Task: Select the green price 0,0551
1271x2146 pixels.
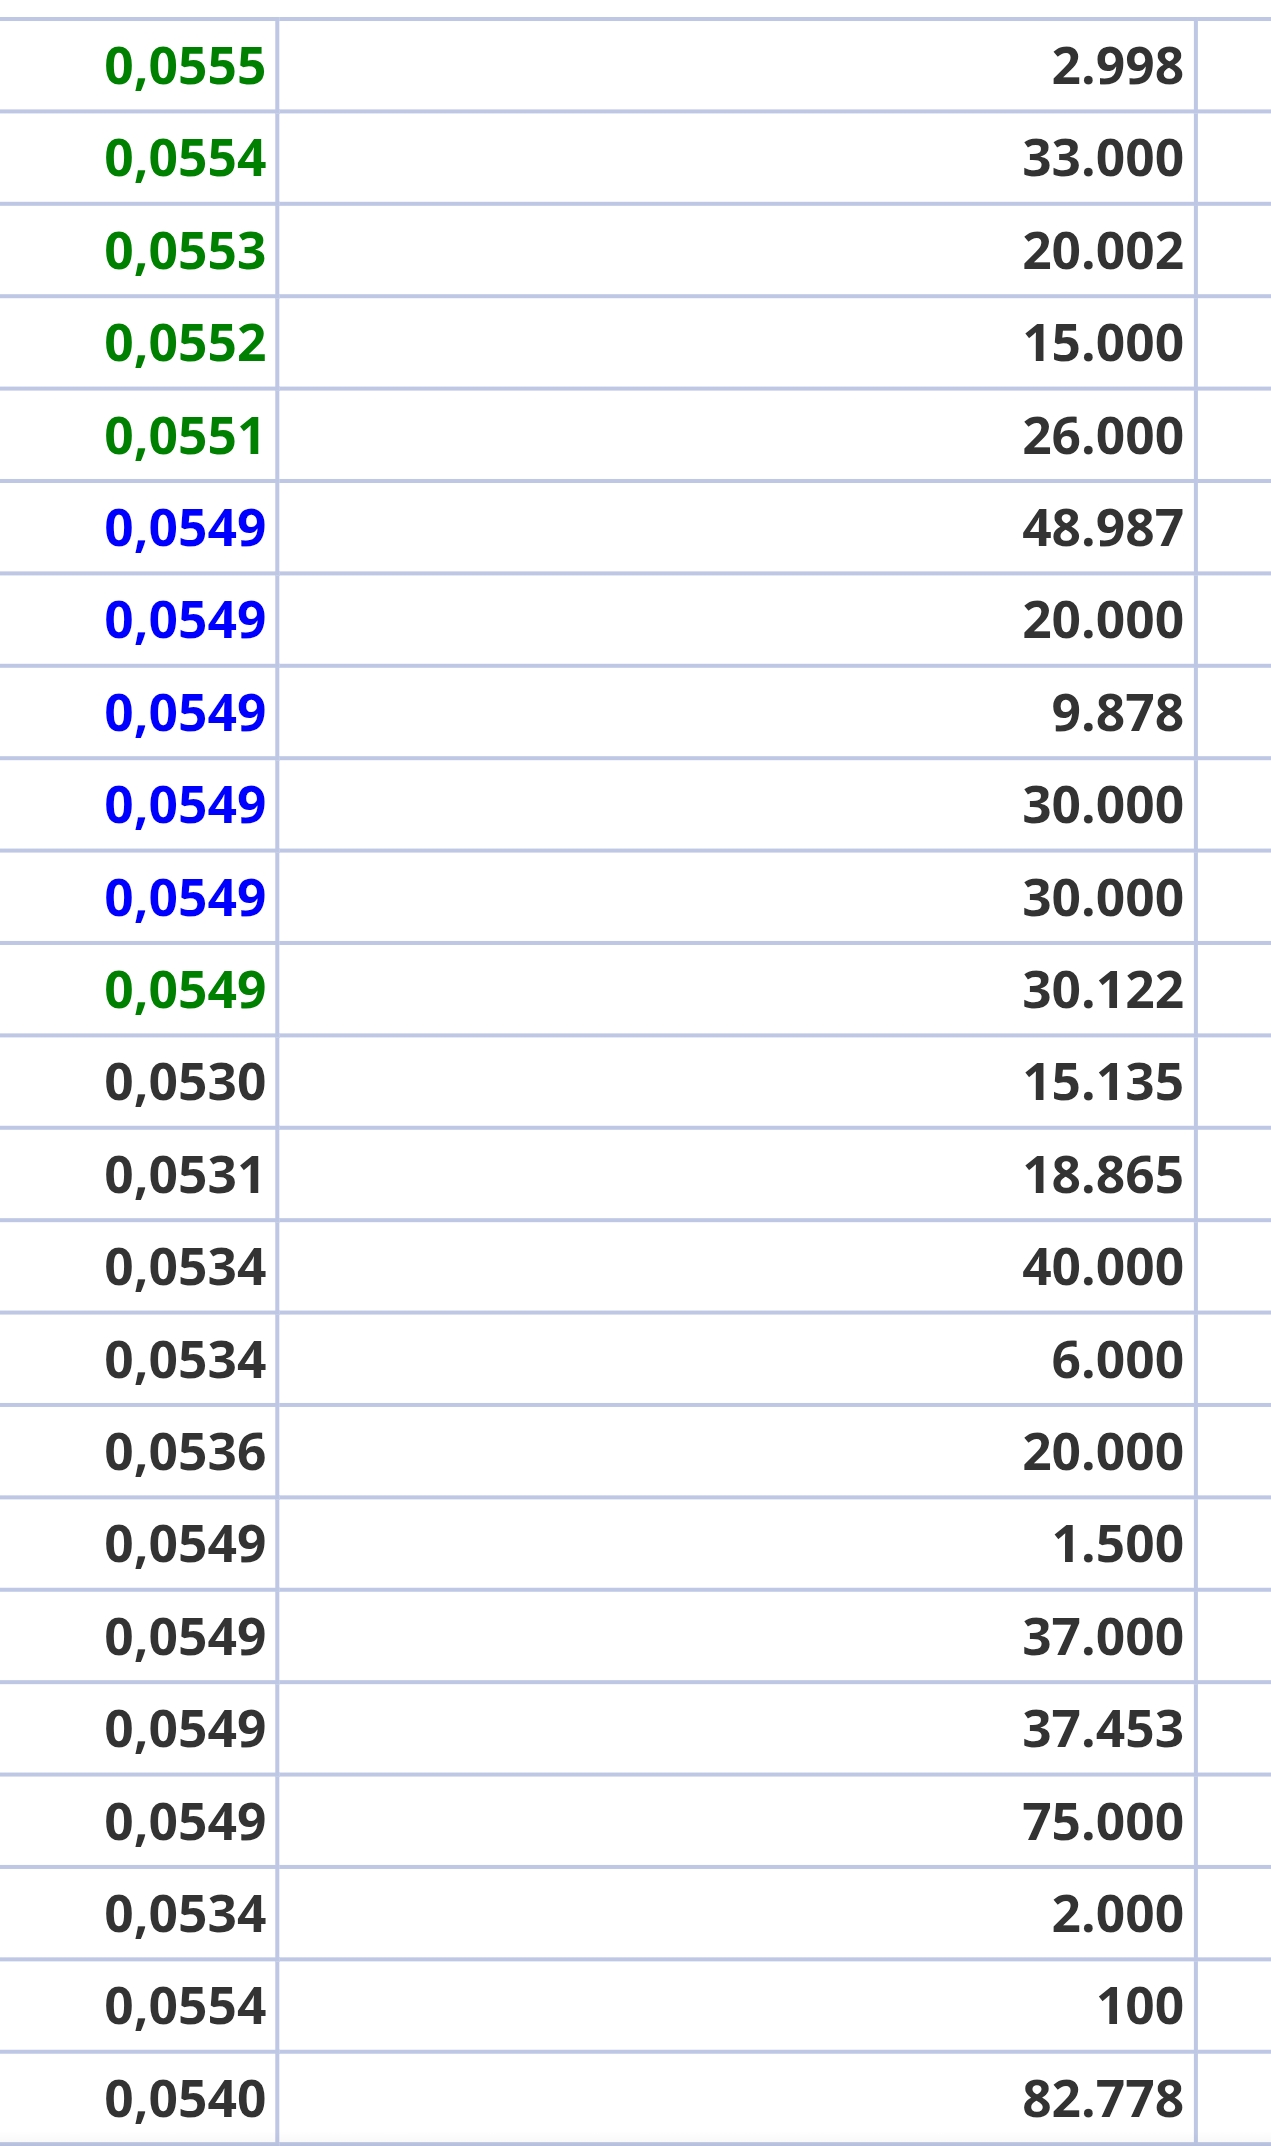Action: pyautogui.click(x=185, y=436)
